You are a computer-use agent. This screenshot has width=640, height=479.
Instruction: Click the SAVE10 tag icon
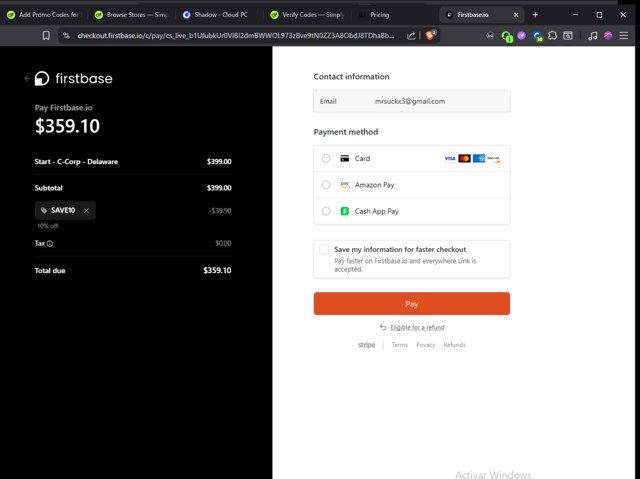(x=44, y=211)
